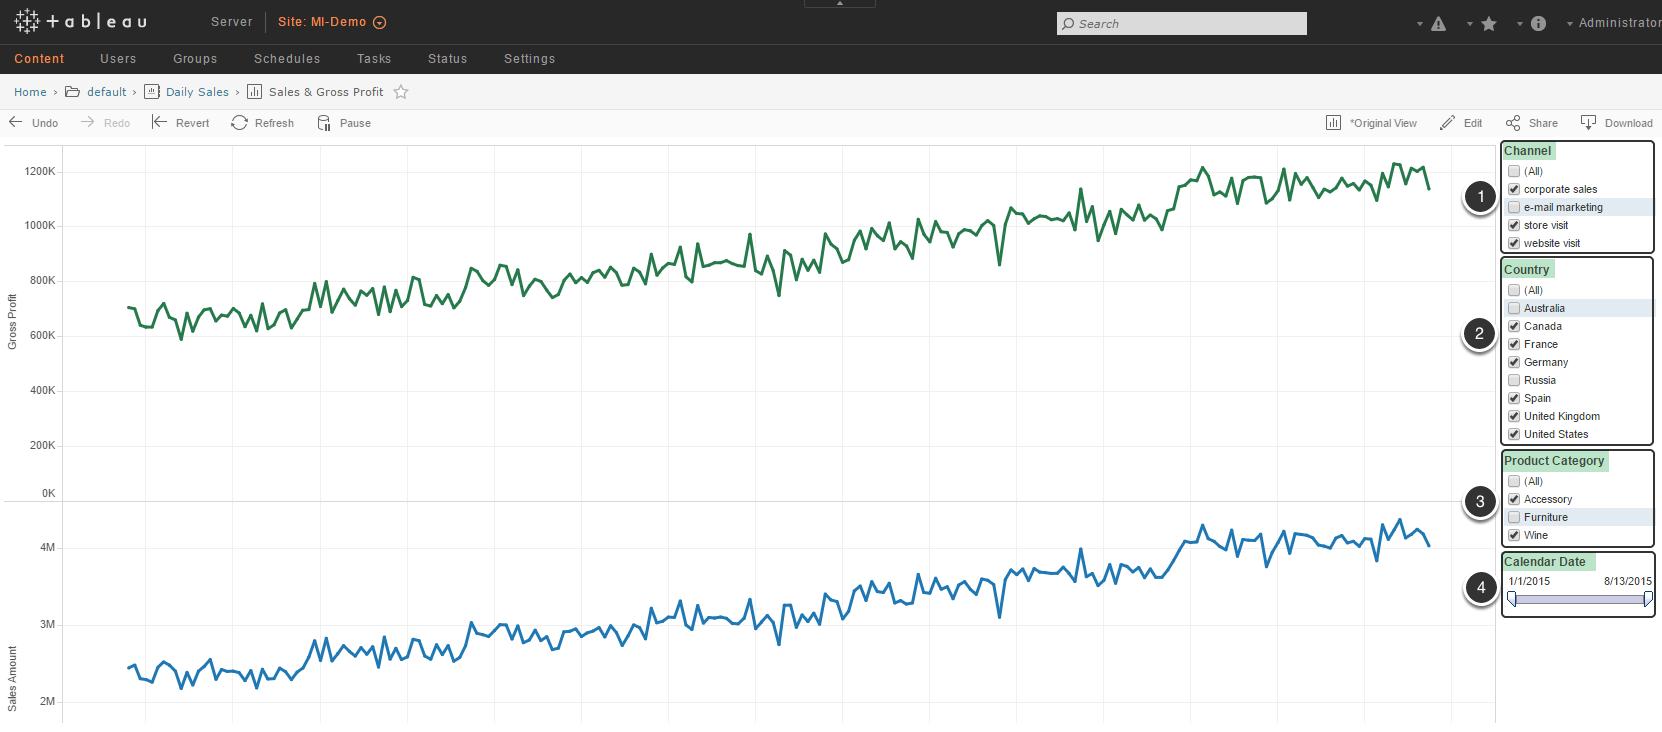
Task: Click the Revert button label
Action: [x=193, y=123]
